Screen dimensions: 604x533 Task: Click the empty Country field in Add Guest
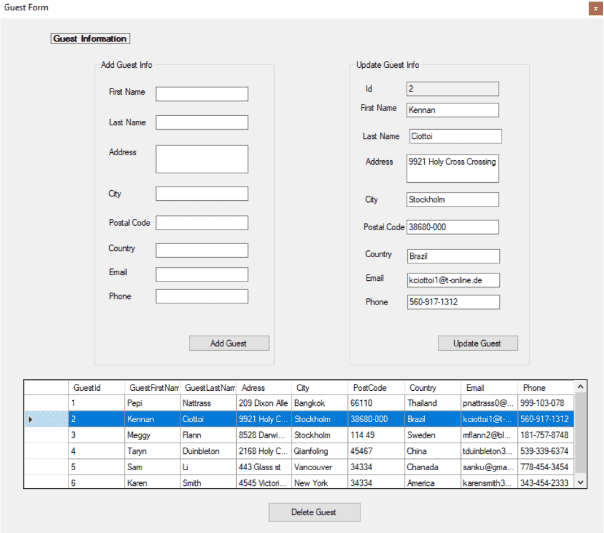pyautogui.click(x=202, y=250)
